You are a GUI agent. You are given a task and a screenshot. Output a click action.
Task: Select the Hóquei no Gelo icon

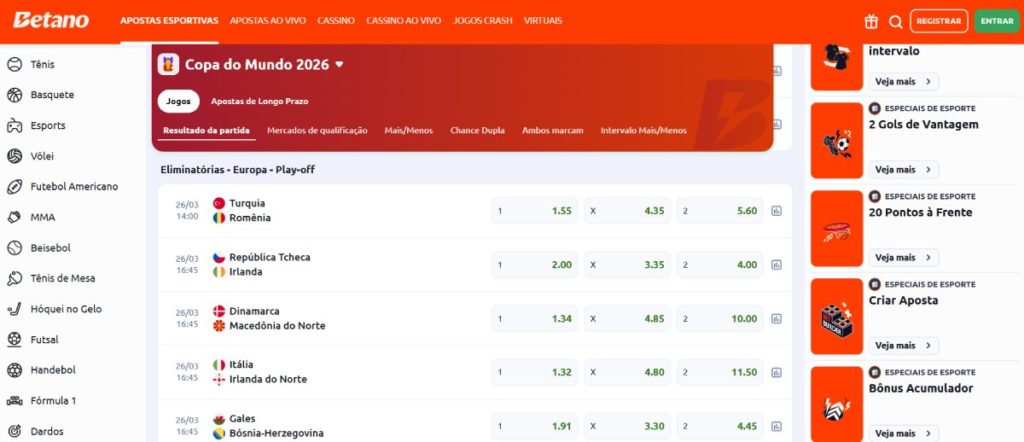click(x=14, y=309)
